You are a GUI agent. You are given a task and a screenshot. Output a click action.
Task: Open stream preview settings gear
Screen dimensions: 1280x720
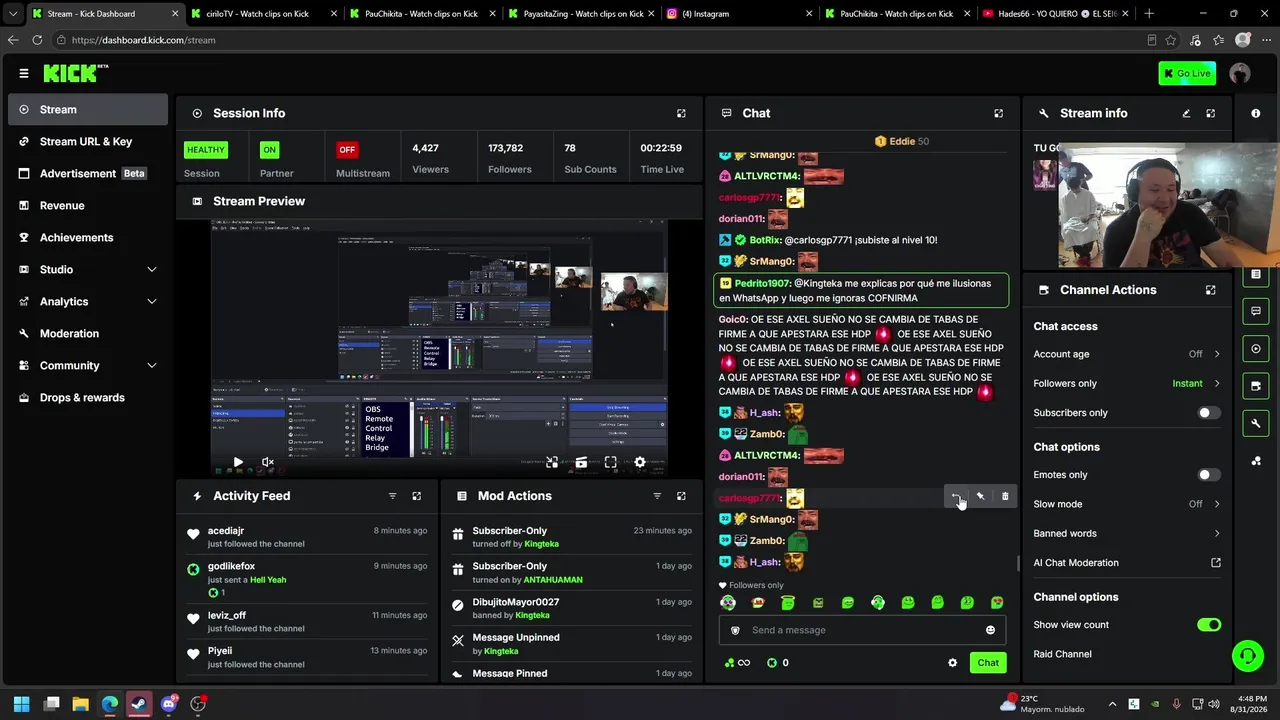point(640,463)
